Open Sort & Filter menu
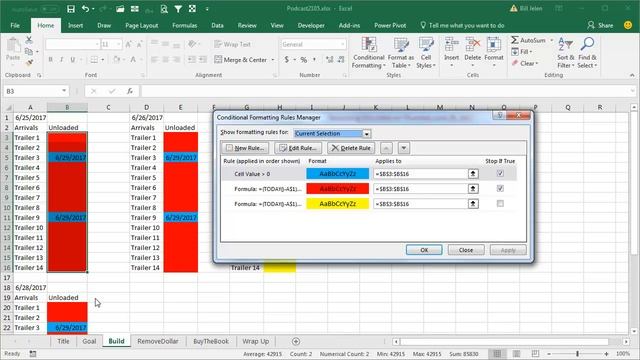Image resolution: width=640 pixels, height=360 pixels. pyautogui.click(x=566, y=53)
